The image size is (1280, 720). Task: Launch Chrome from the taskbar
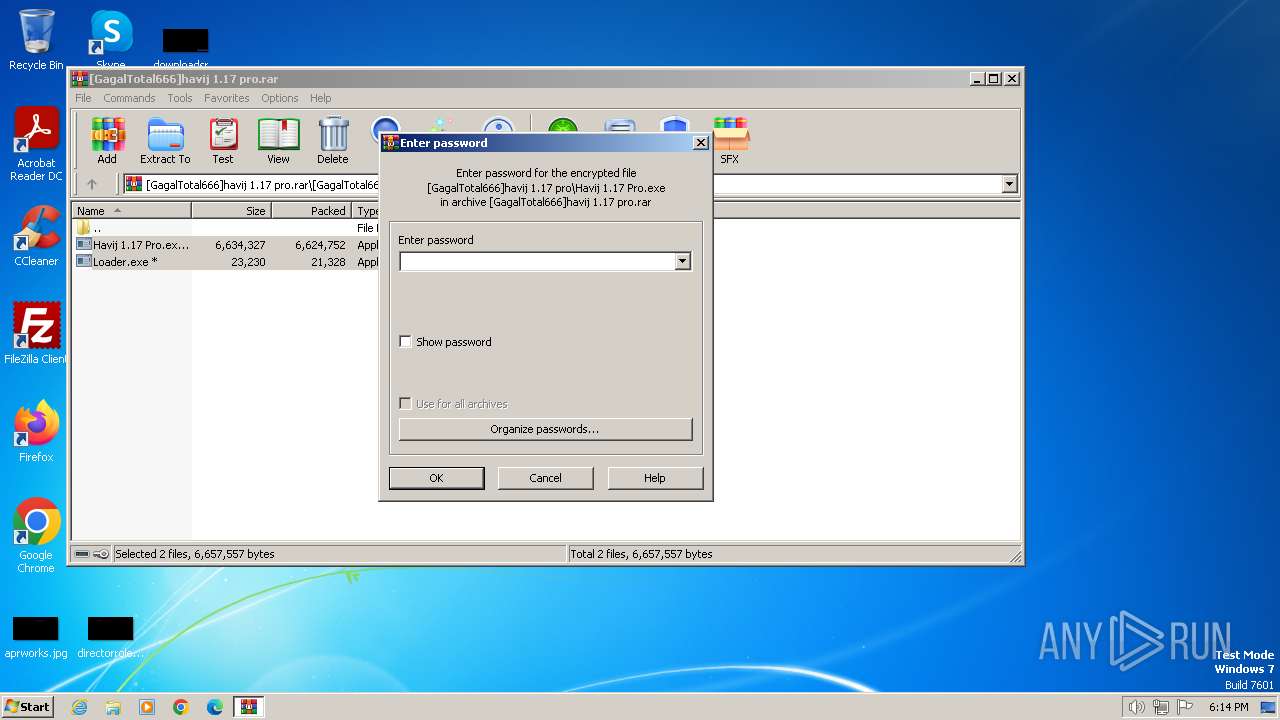click(181, 707)
